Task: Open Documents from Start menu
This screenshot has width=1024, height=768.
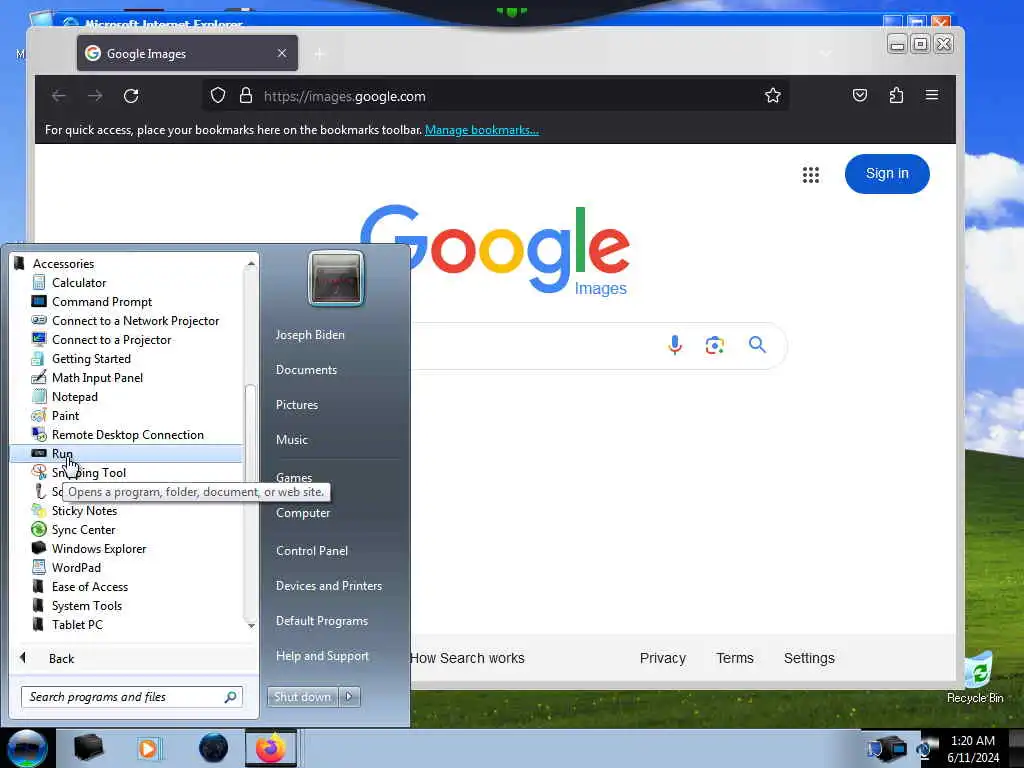Action: (x=306, y=370)
